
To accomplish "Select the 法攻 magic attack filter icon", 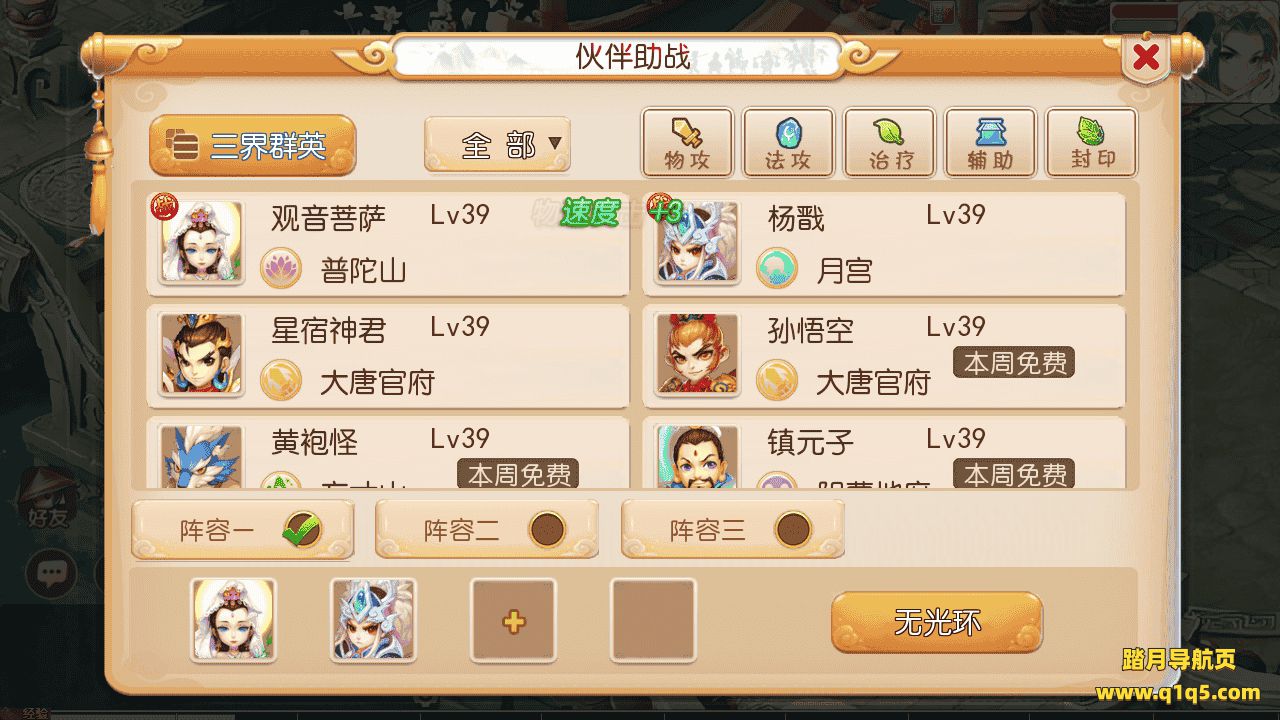I will pyautogui.click(x=788, y=143).
